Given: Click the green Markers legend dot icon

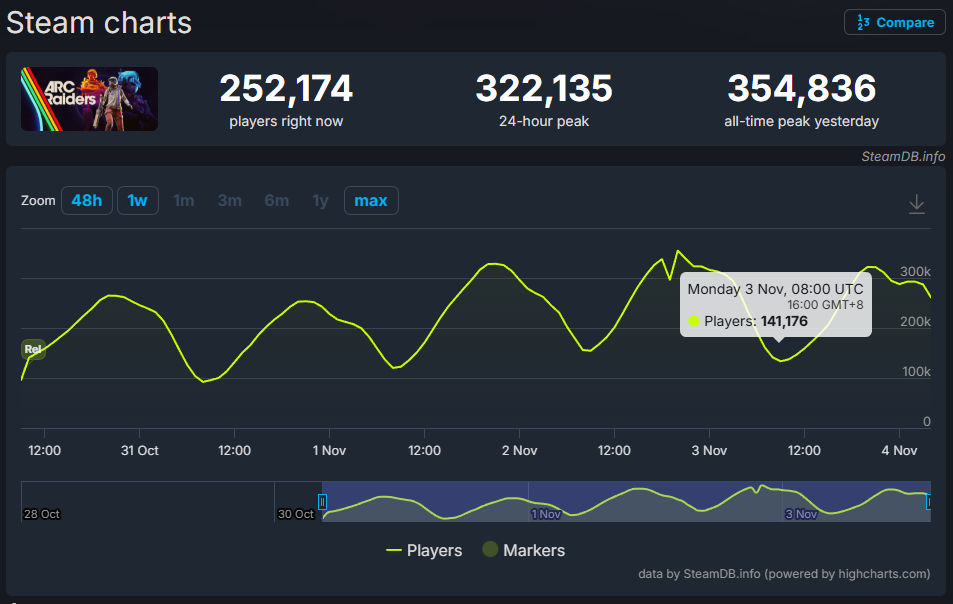Looking at the screenshot, I should pyautogui.click(x=490, y=550).
